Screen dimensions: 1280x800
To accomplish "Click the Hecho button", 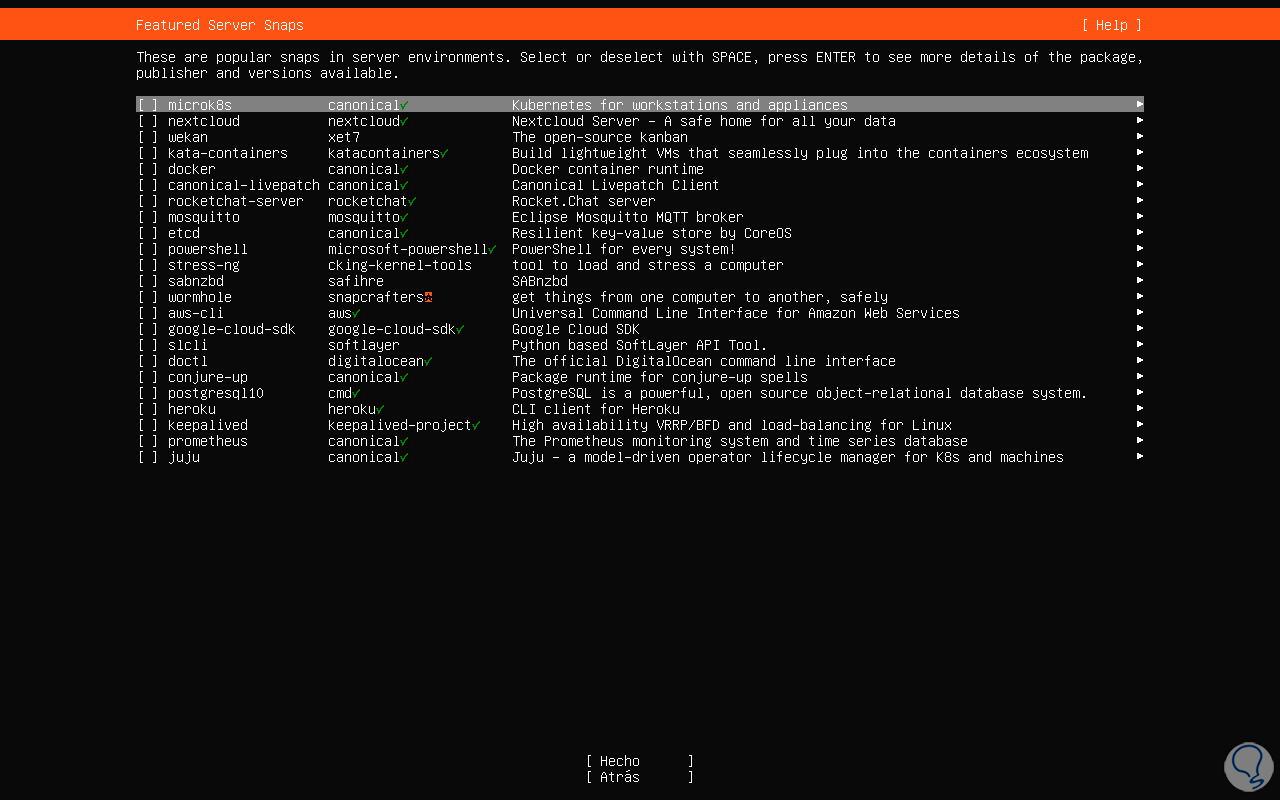I will click(x=640, y=761).
